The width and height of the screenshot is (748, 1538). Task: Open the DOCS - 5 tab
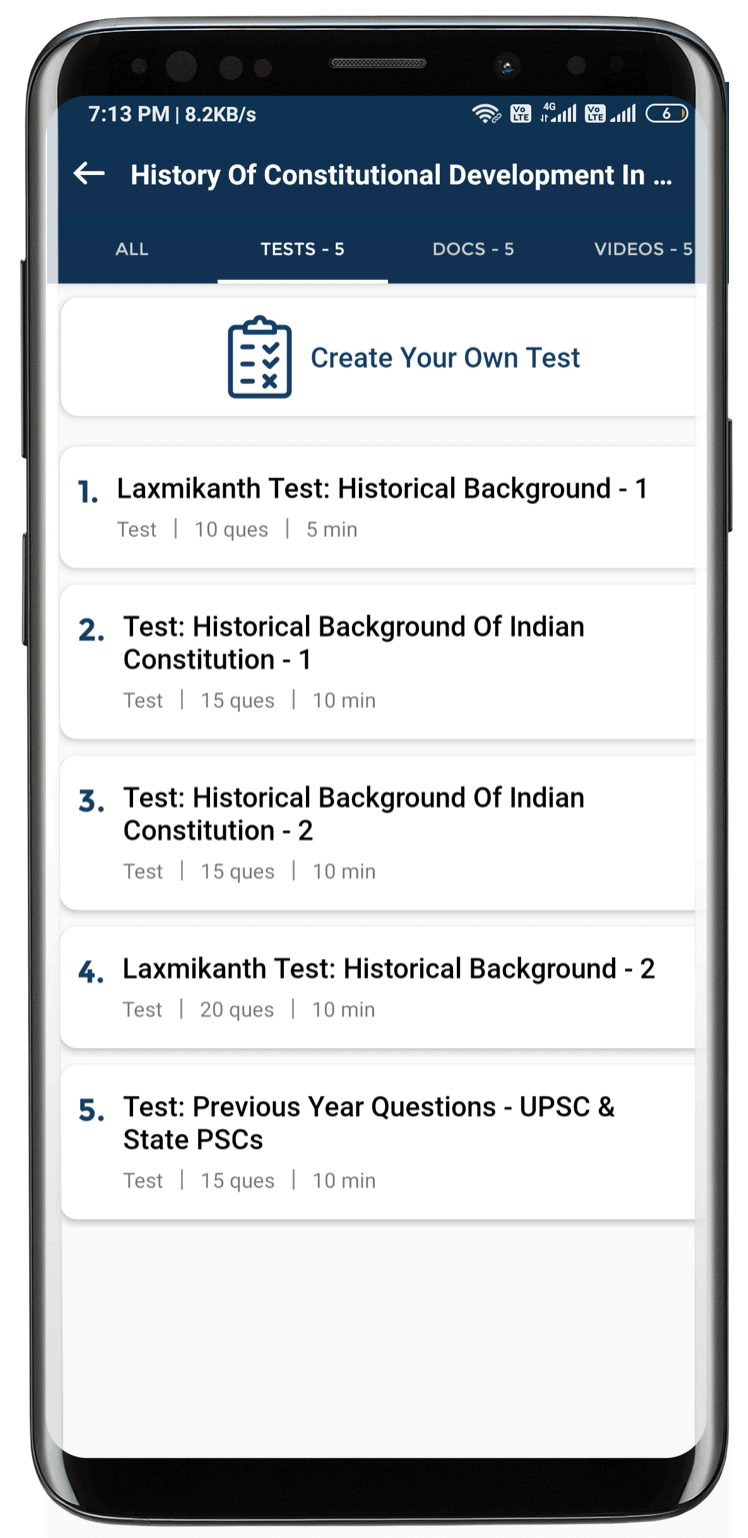[473, 249]
